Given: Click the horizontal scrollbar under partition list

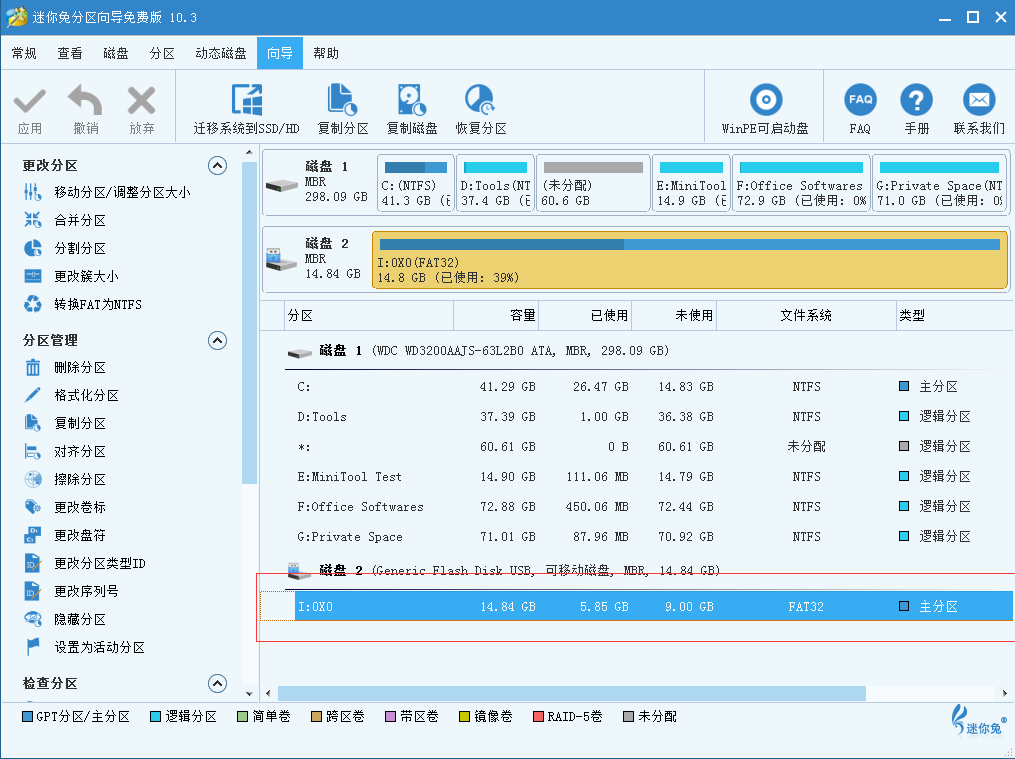Looking at the screenshot, I should coord(572,693).
